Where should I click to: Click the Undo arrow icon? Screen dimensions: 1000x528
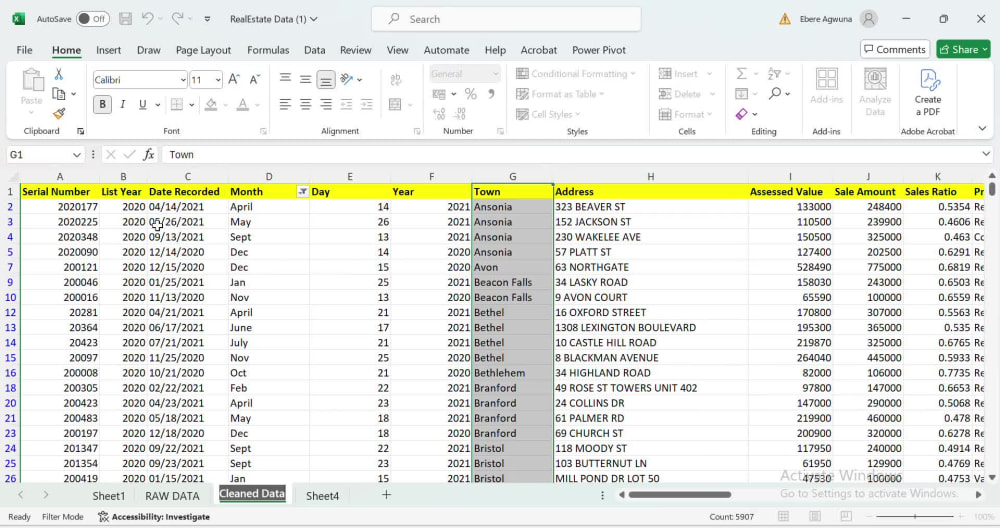coord(147,18)
